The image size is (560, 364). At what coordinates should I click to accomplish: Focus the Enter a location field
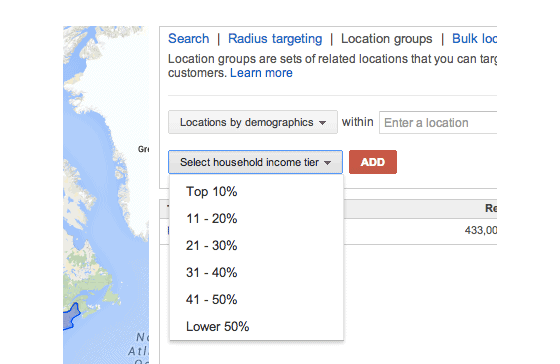(438, 123)
